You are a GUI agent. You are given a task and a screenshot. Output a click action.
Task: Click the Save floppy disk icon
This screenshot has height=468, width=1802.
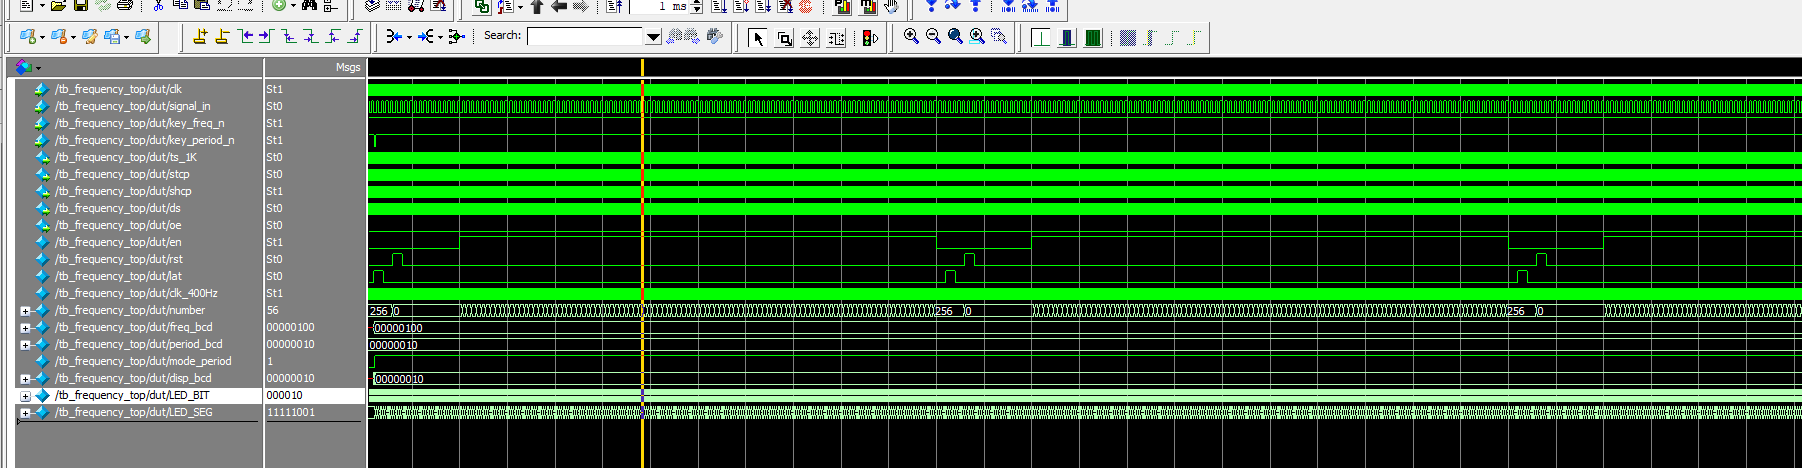[81, 5]
